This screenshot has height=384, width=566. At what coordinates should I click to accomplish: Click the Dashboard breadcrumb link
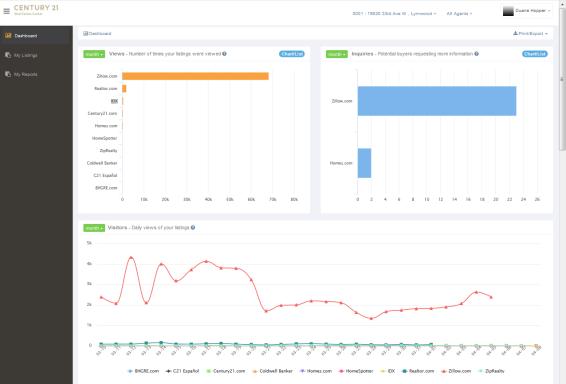[97, 34]
